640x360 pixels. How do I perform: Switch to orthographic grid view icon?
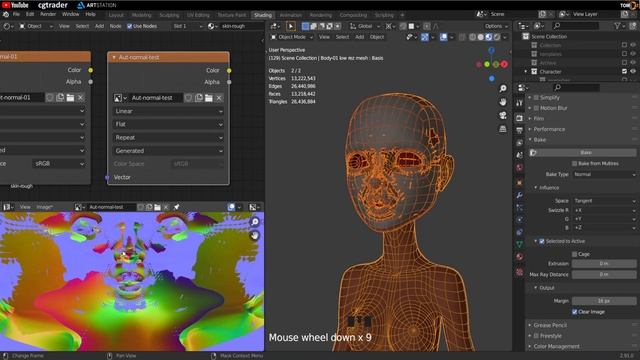pyautogui.click(x=503, y=129)
